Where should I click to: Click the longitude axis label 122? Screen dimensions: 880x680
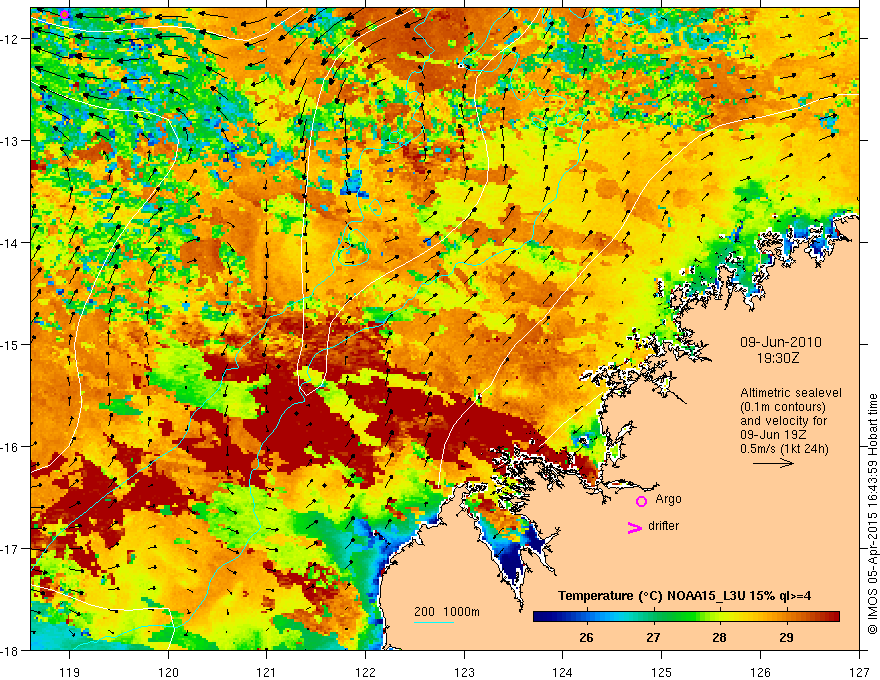tap(365, 672)
